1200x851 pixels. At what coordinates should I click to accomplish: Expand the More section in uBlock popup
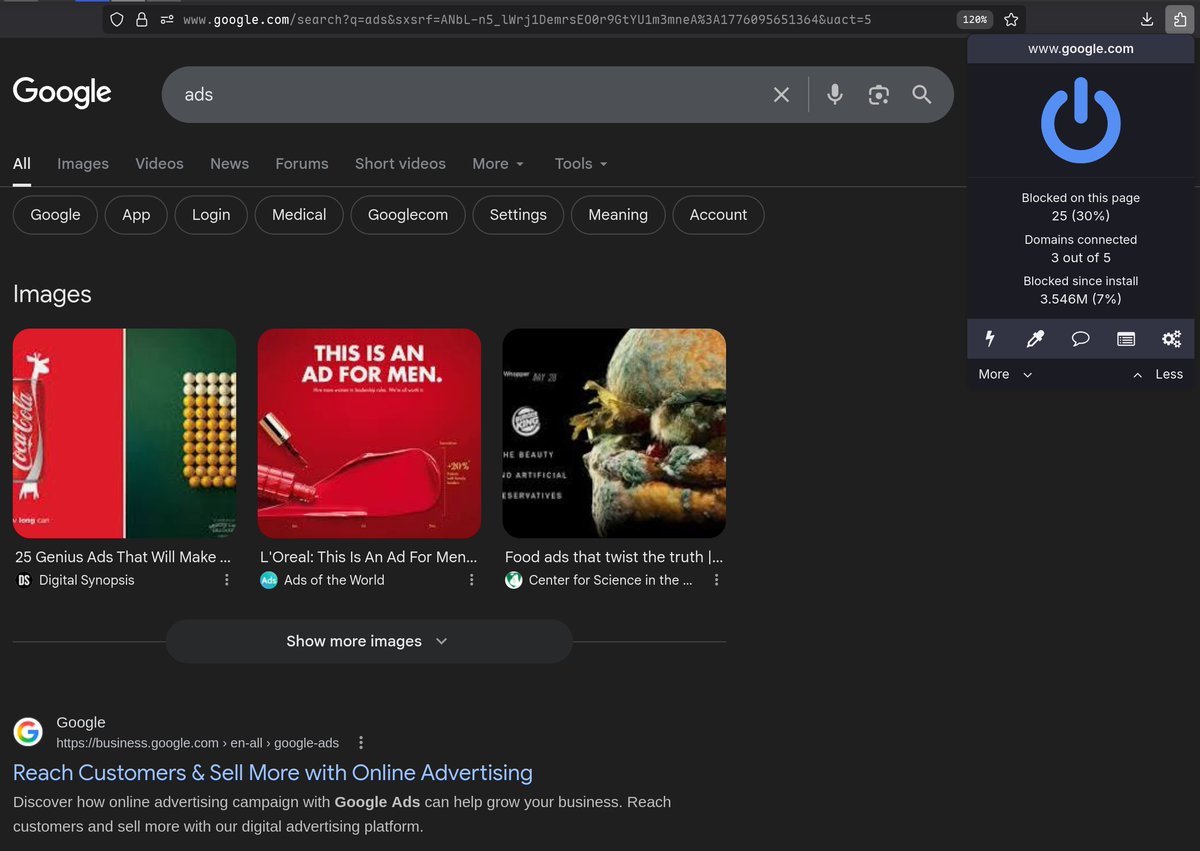coord(1005,374)
